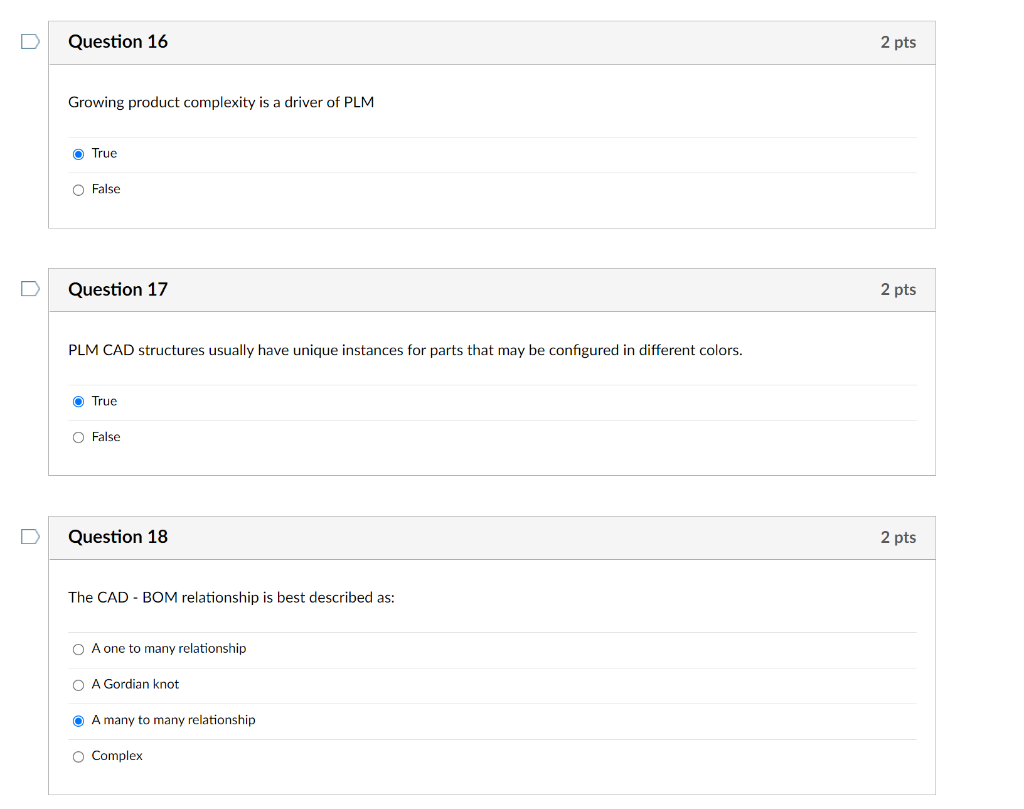The width and height of the screenshot is (1024, 809).
Task: Select 'A many to many relationship' option
Action: [78, 720]
